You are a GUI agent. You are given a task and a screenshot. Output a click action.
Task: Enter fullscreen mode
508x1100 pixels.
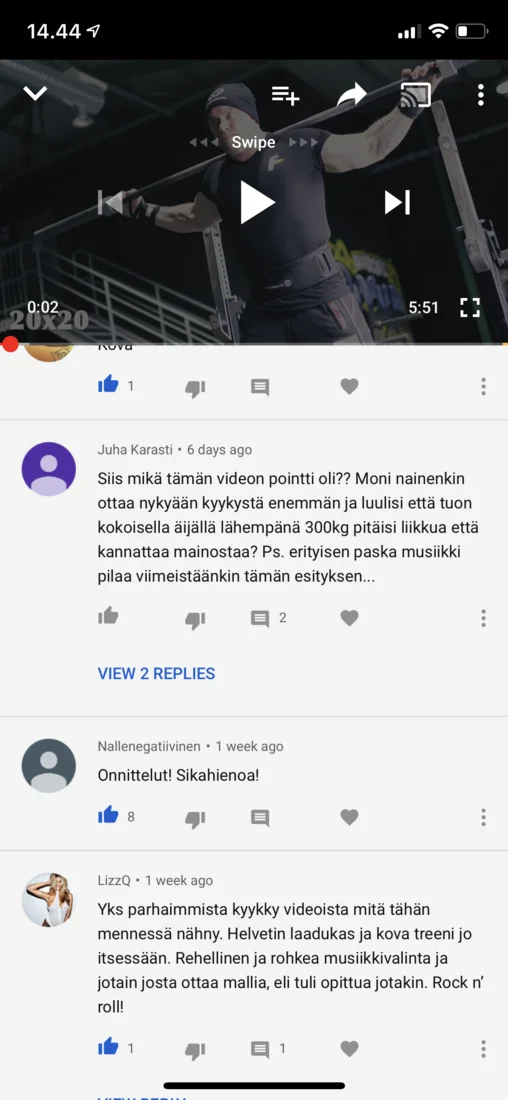(x=469, y=307)
